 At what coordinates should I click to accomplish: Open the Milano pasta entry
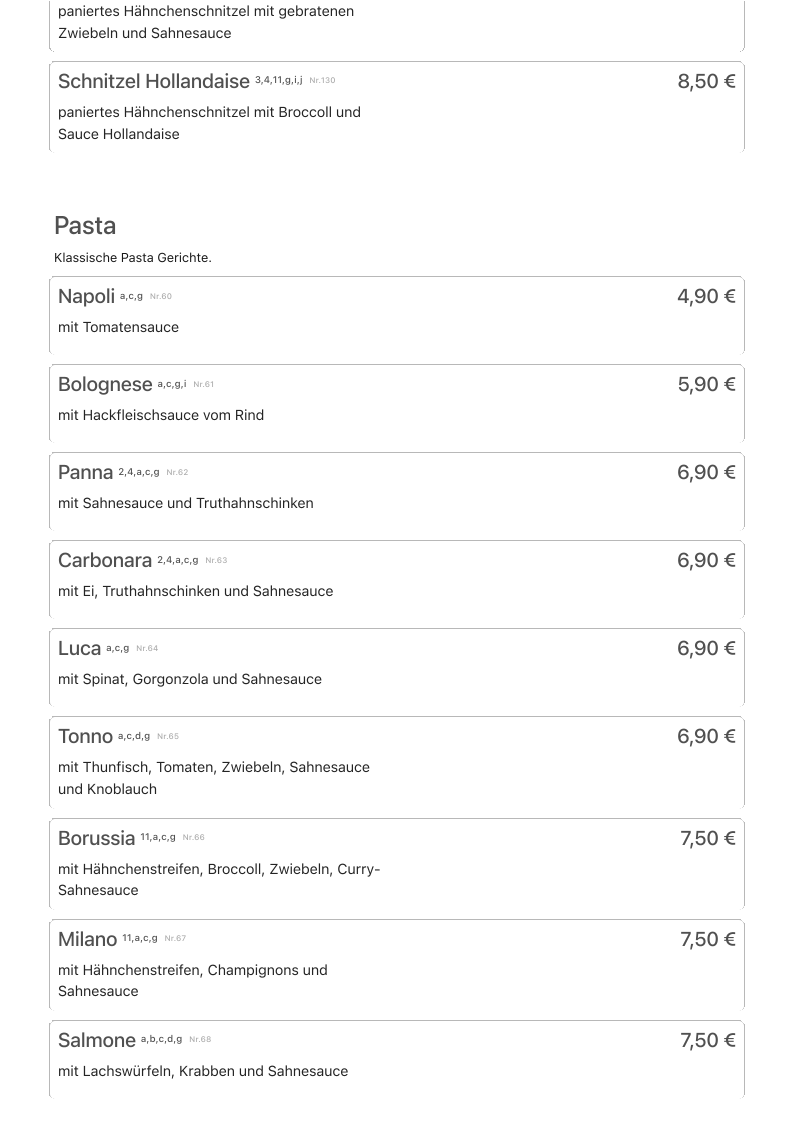(87, 940)
